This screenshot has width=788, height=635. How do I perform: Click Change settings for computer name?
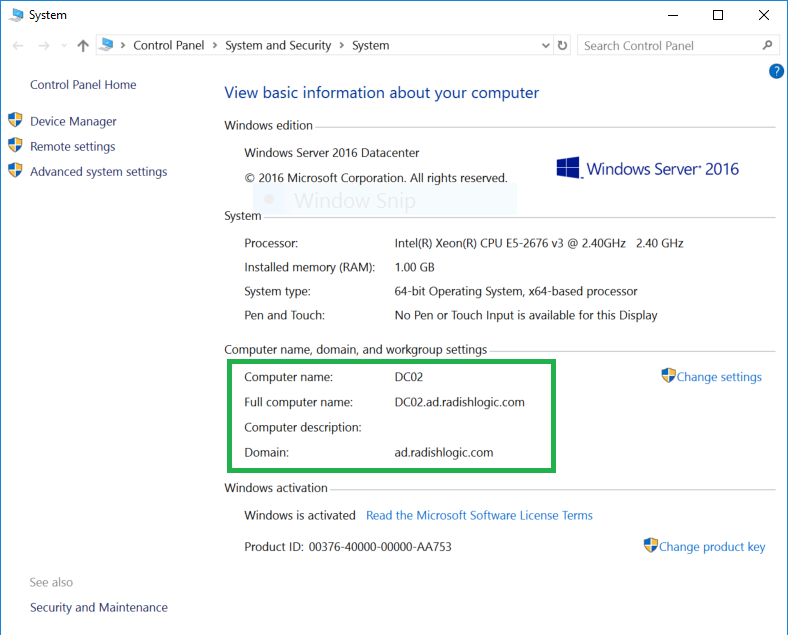click(x=719, y=377)
